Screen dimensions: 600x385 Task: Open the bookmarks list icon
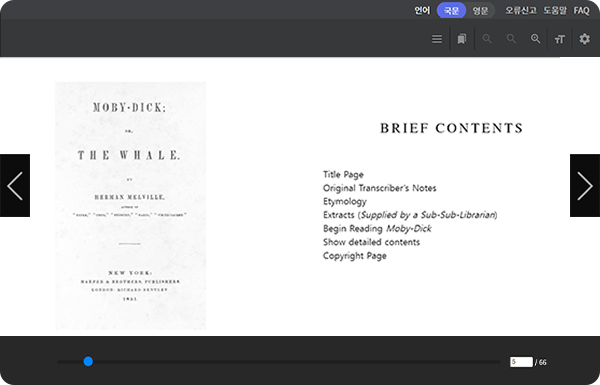pyautogui.click(x=462, y=39)
